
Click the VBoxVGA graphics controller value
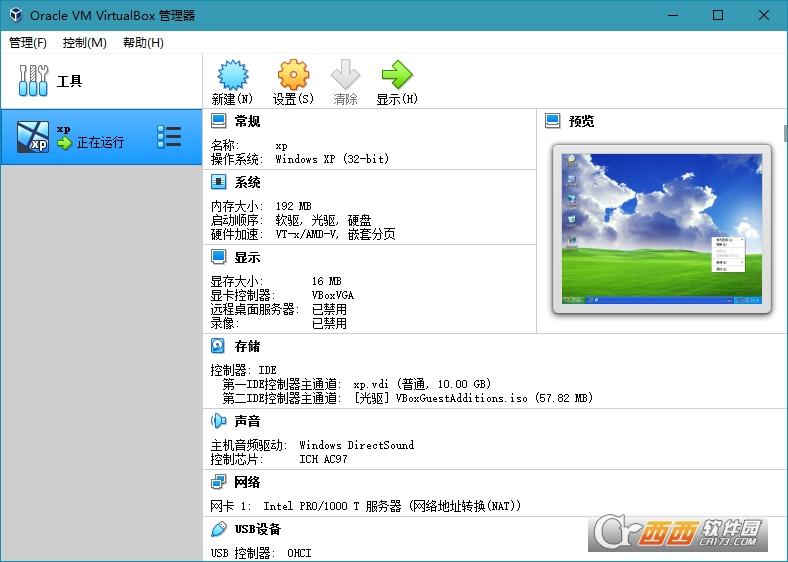(333, 295)
